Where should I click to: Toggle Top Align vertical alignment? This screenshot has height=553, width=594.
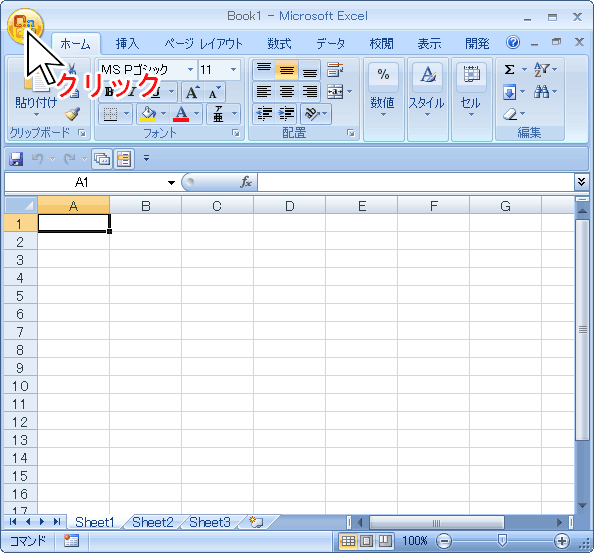(264, 70)
